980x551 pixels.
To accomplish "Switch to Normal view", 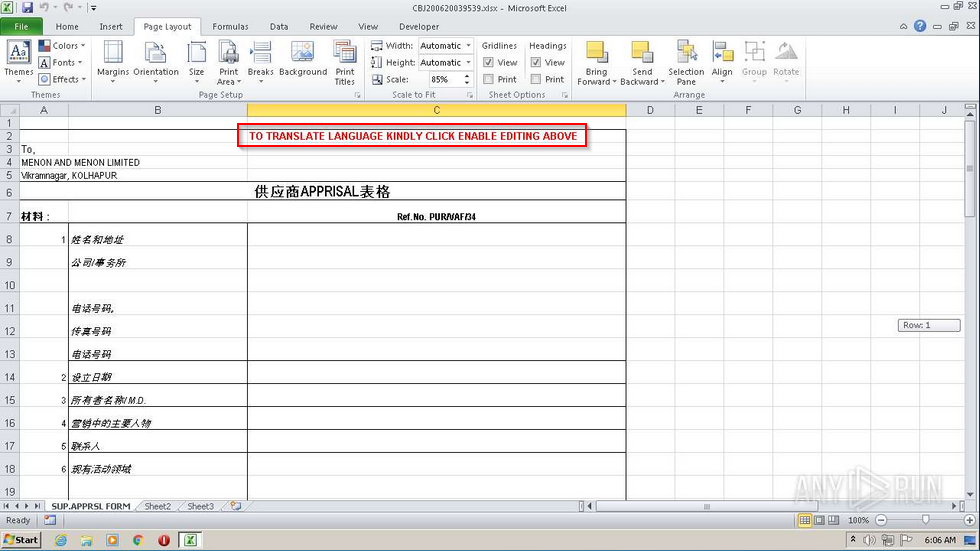I will click(x=805, y=520).
